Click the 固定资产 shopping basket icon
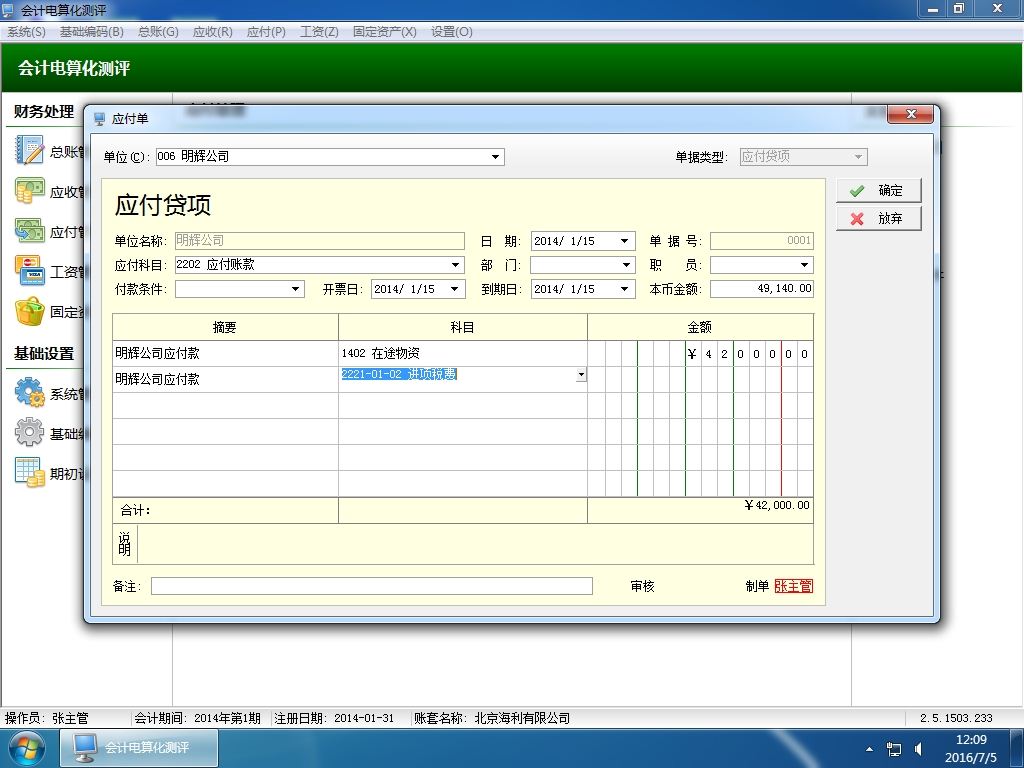Viewport: 1024px width, 768px height. pos(29,312)
